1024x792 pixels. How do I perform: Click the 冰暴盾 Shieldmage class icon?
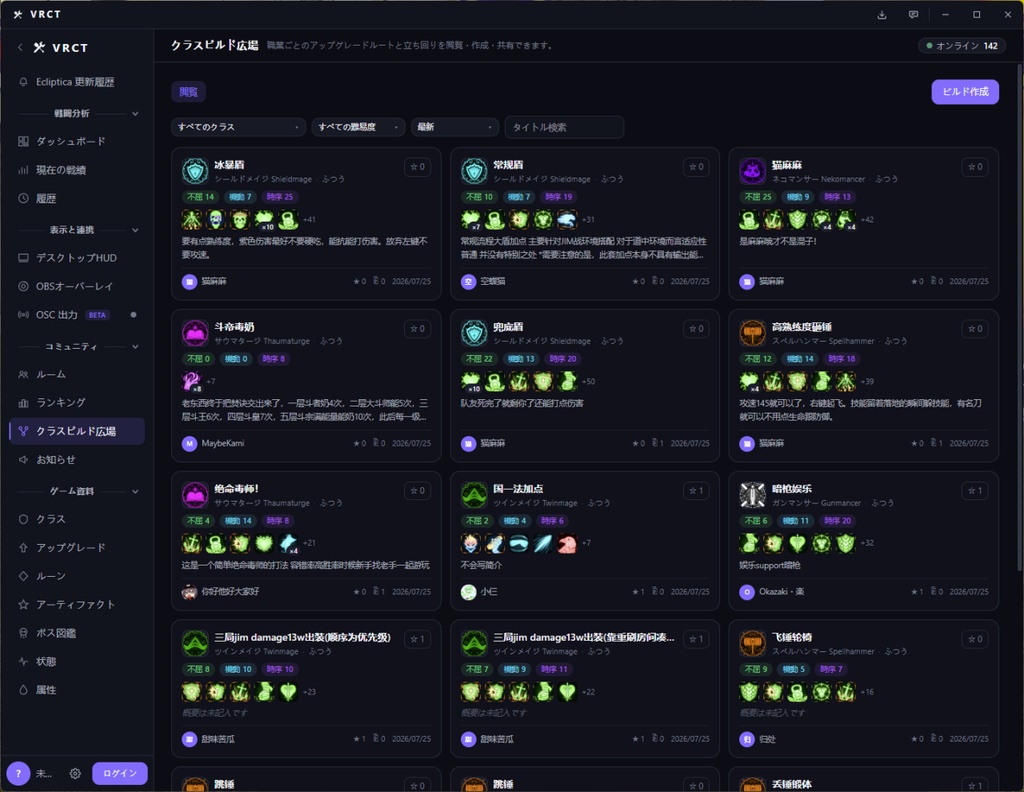[x=195, y=171]
